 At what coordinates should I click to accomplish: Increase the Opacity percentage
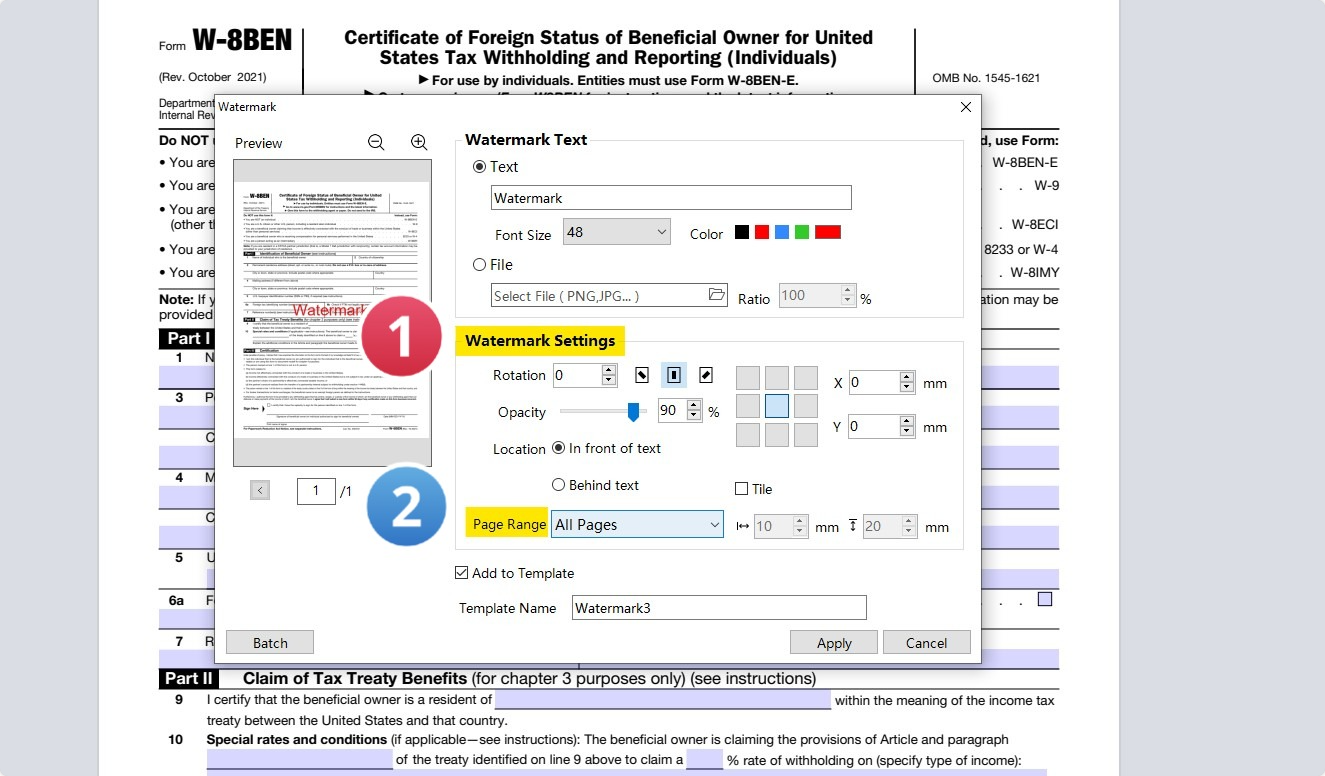coord(696,406)
